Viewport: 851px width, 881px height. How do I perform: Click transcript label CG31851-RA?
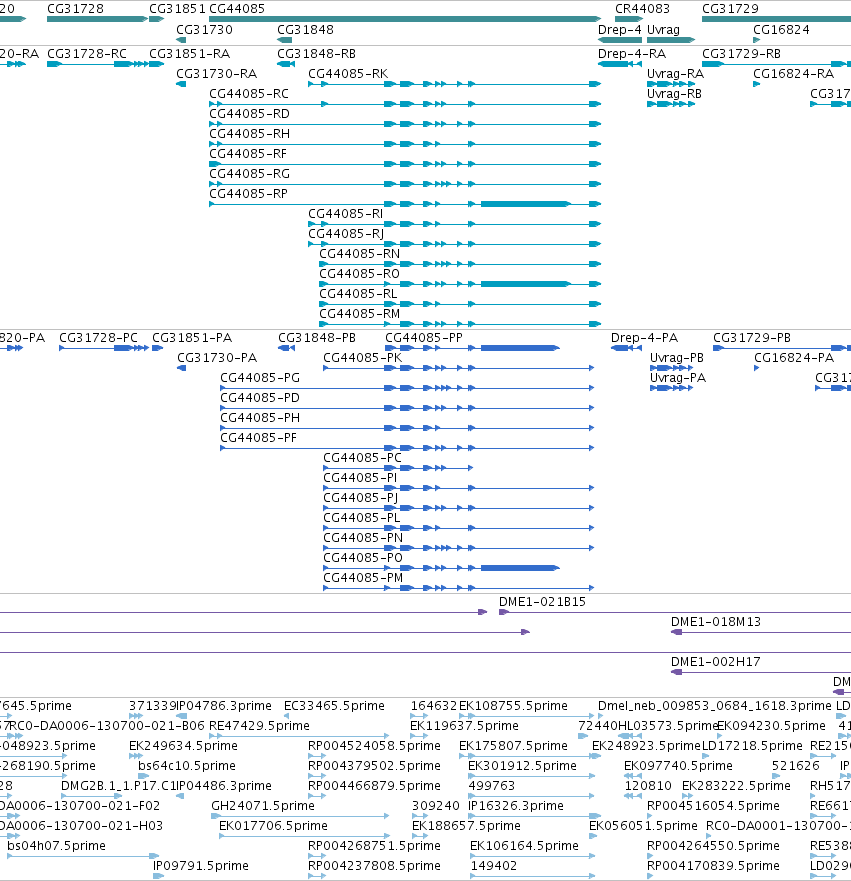tap(189, 54)
